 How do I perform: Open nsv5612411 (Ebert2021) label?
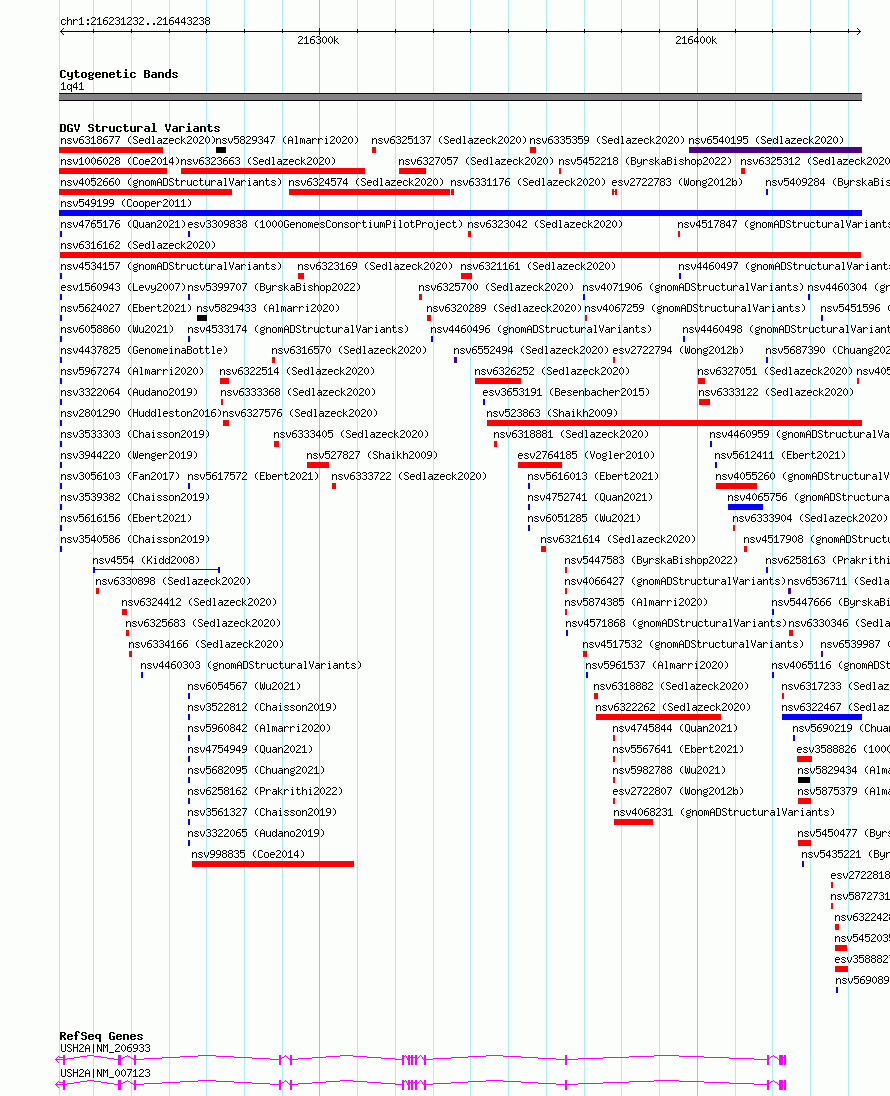point(780,455)
